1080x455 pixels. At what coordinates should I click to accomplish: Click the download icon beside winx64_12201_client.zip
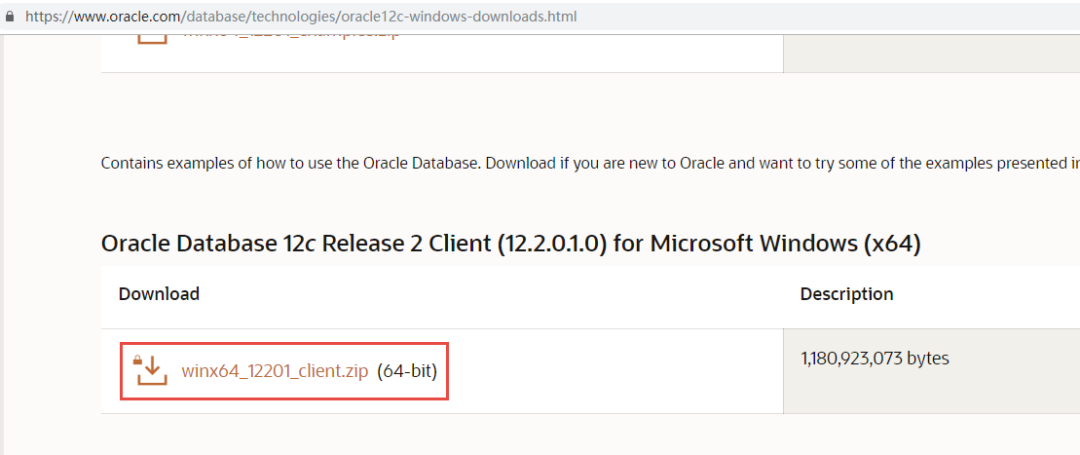[x=150, y=370]
